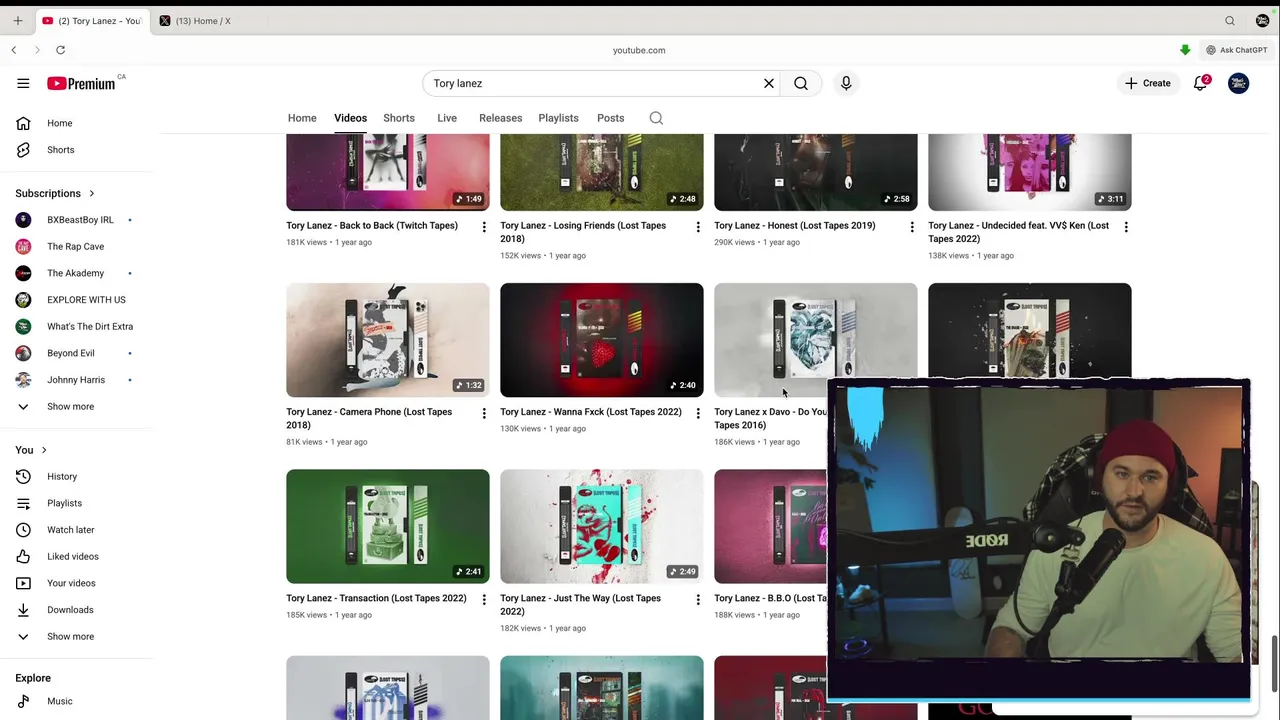Go back with the browser back arrow
The height and width of the screenshot is (720, 1280).
[14, 50]
